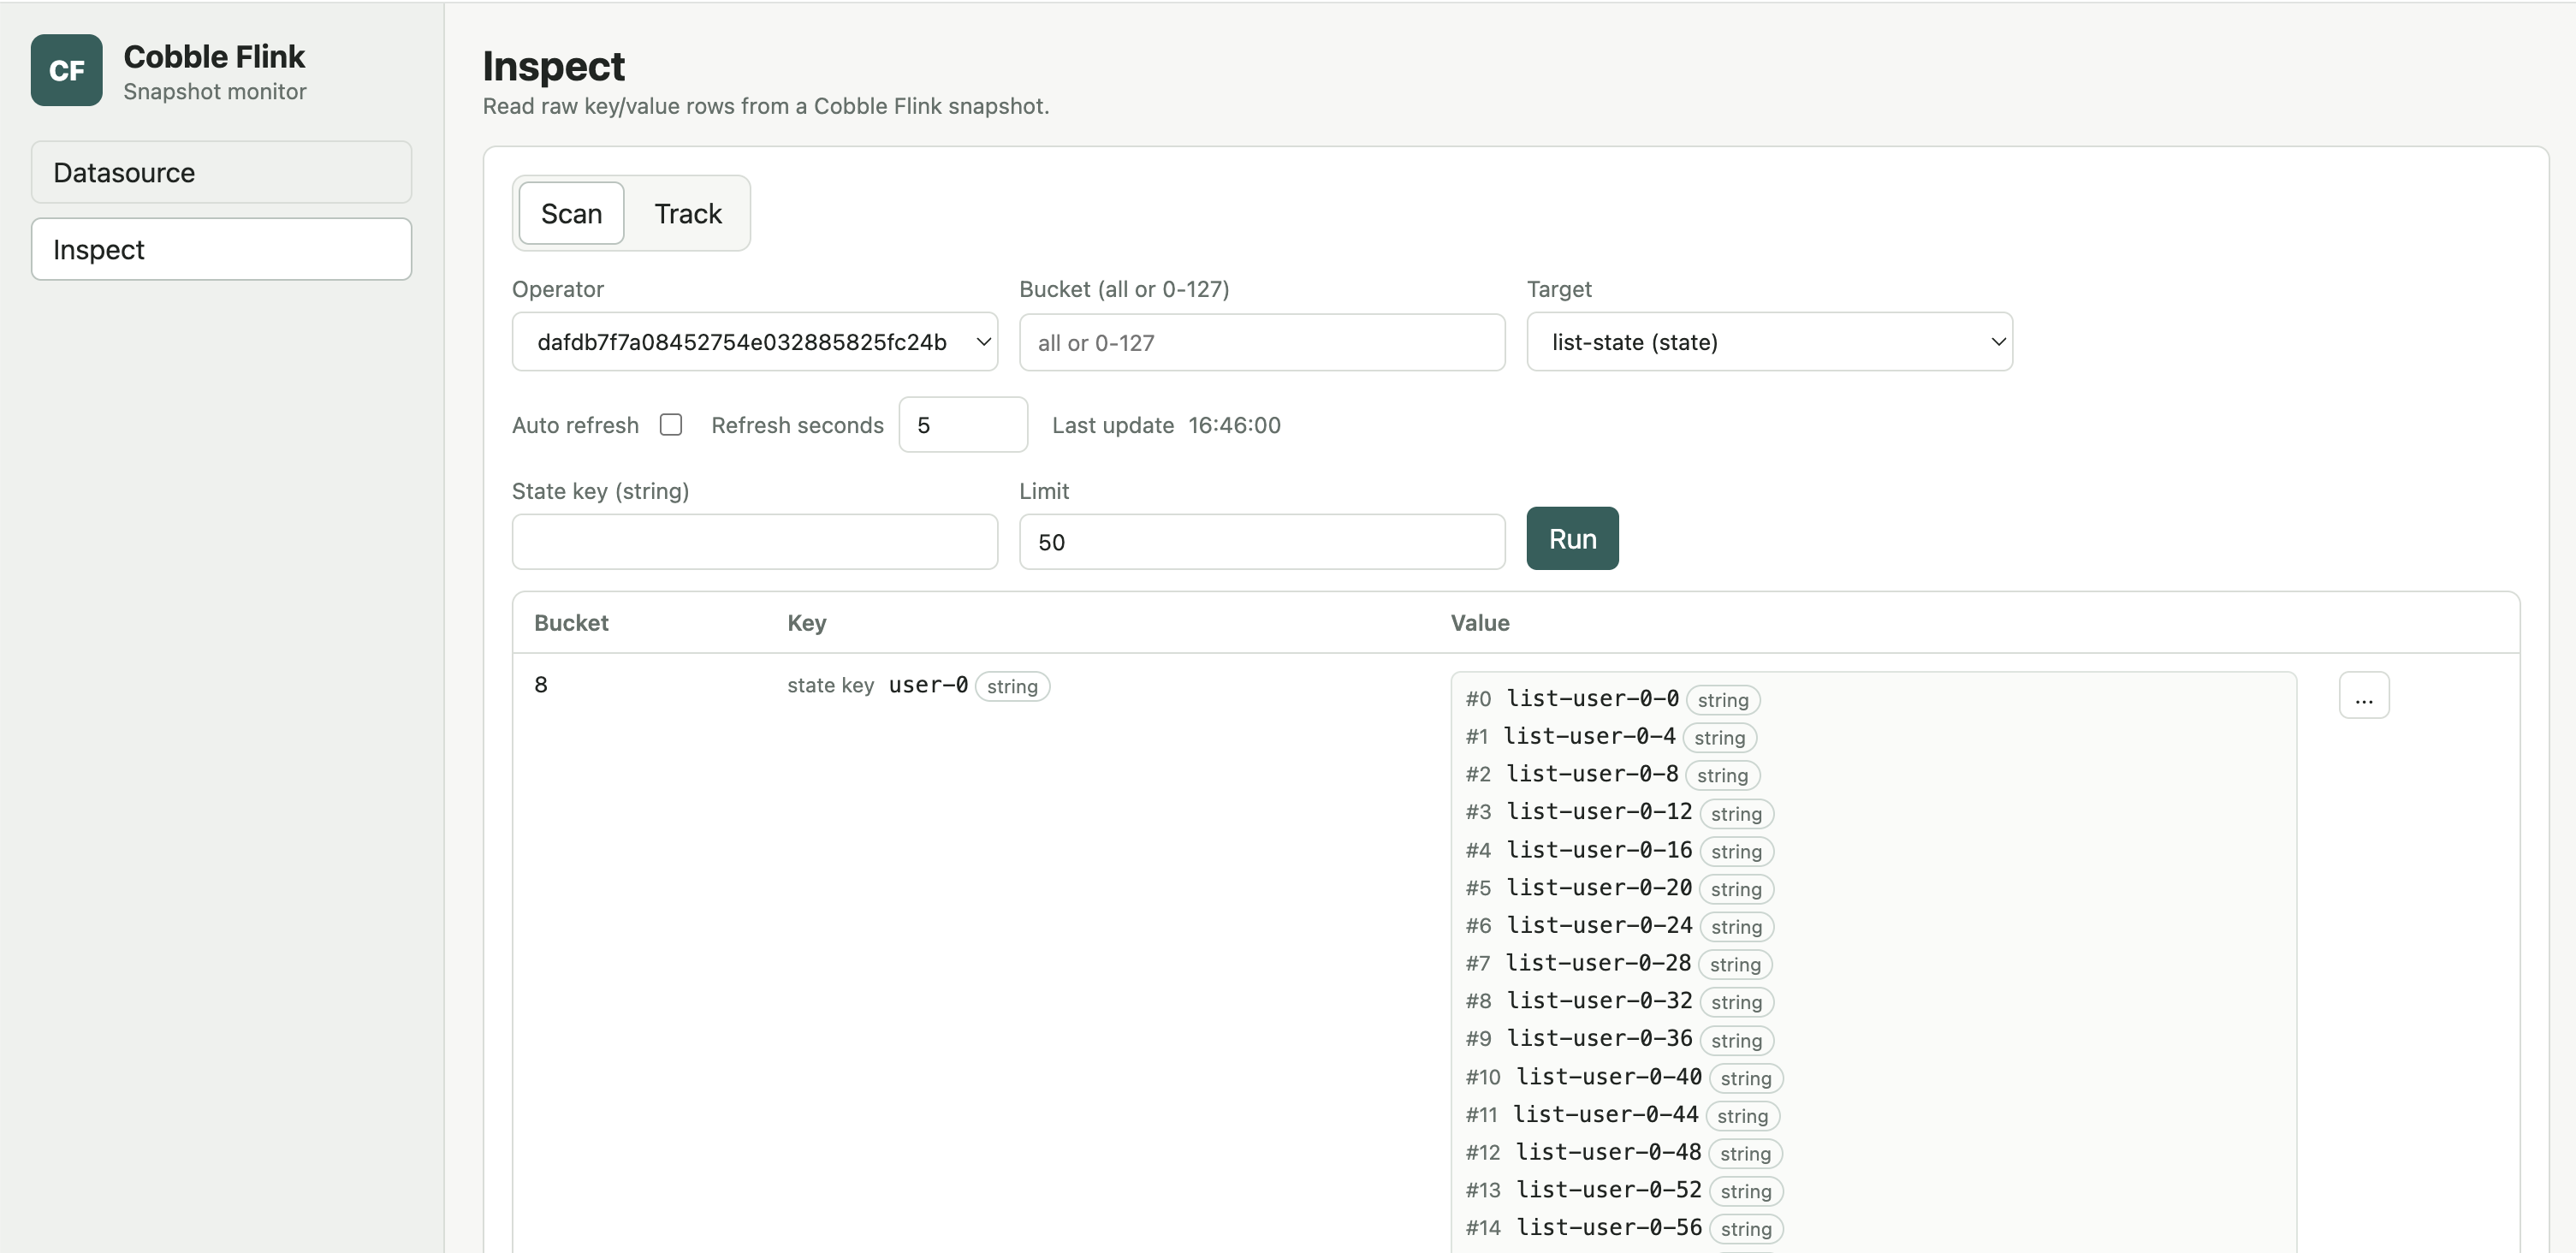Switch to the Scan tab
The image size is (2576, 1253).
point(571,213)
